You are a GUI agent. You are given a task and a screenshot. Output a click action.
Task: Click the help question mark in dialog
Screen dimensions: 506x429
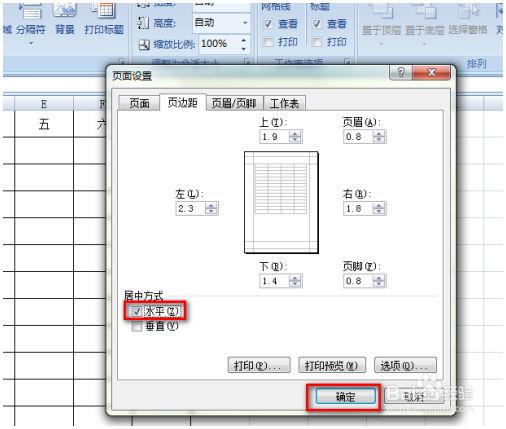(401, 72)
